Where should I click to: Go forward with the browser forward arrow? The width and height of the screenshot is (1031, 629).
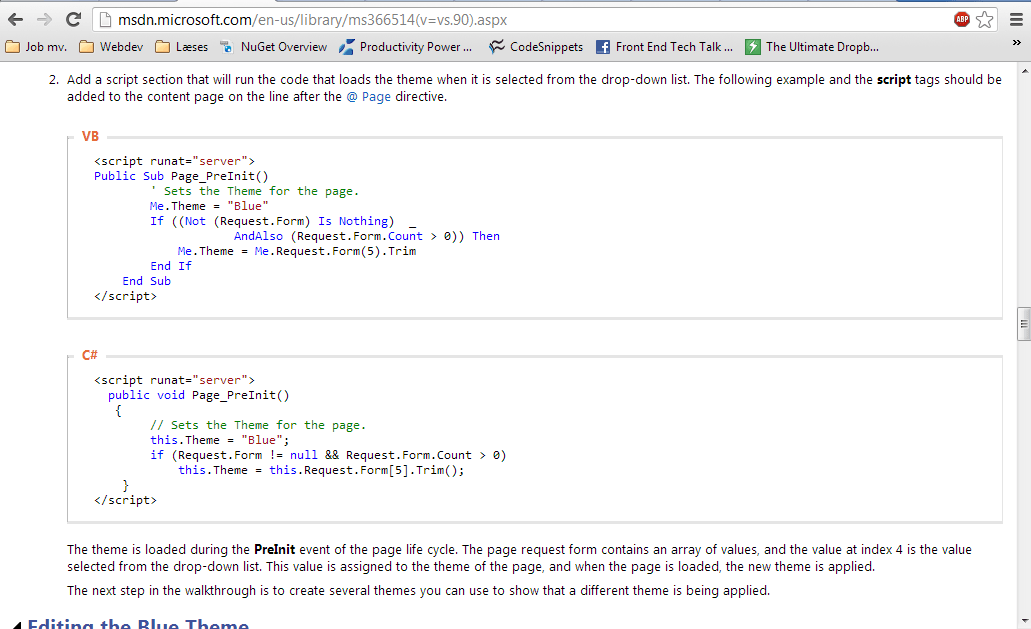(44, 20)
